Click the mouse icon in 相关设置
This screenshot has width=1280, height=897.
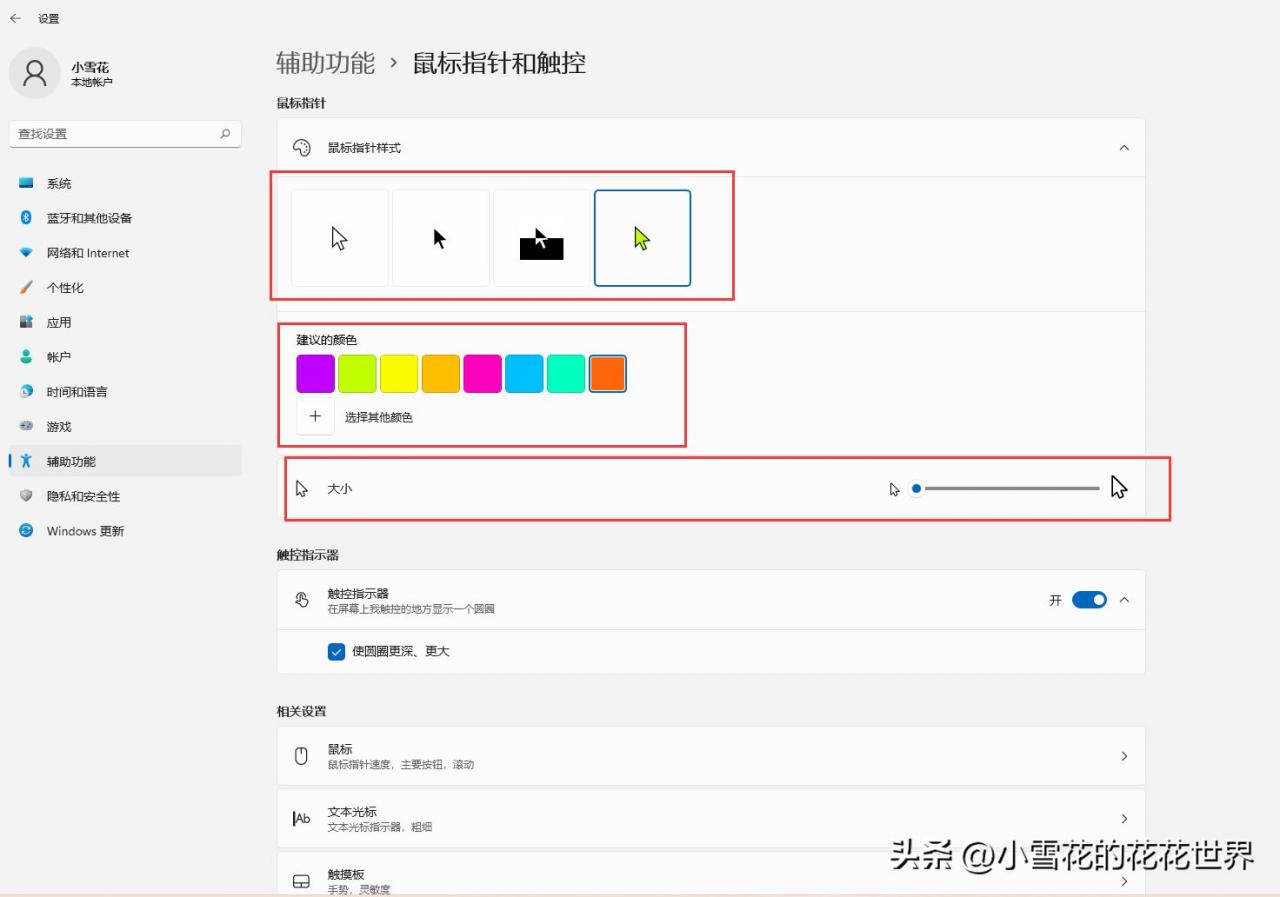(301, 756)
